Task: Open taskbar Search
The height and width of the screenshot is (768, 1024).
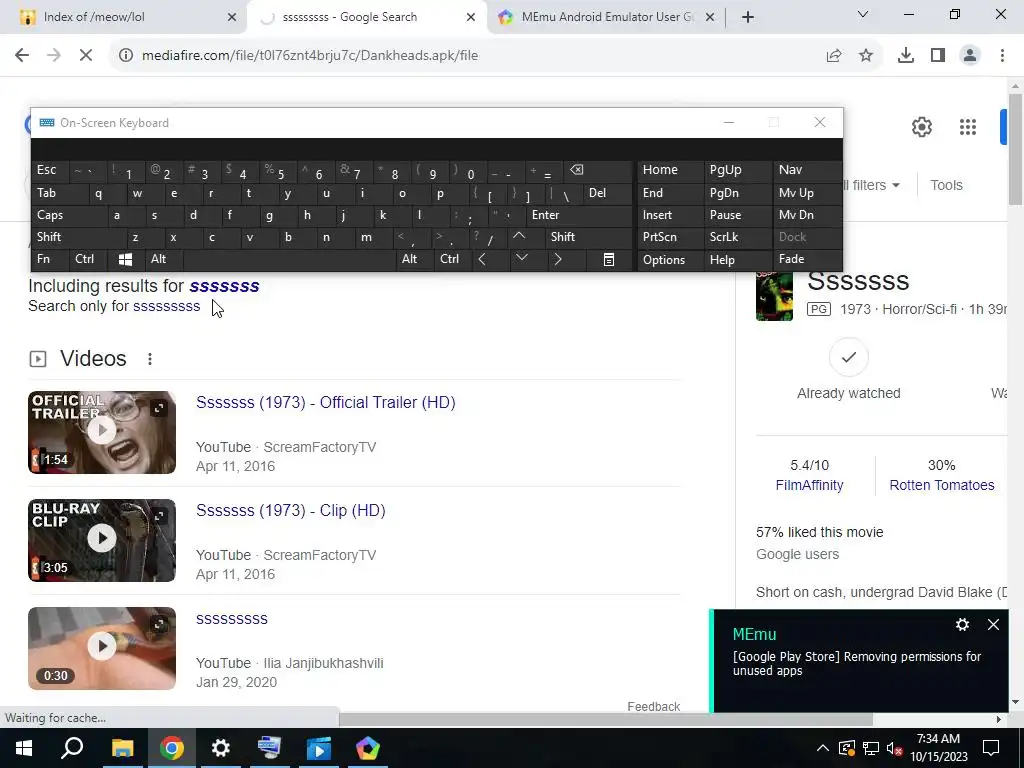Action: 72,748
